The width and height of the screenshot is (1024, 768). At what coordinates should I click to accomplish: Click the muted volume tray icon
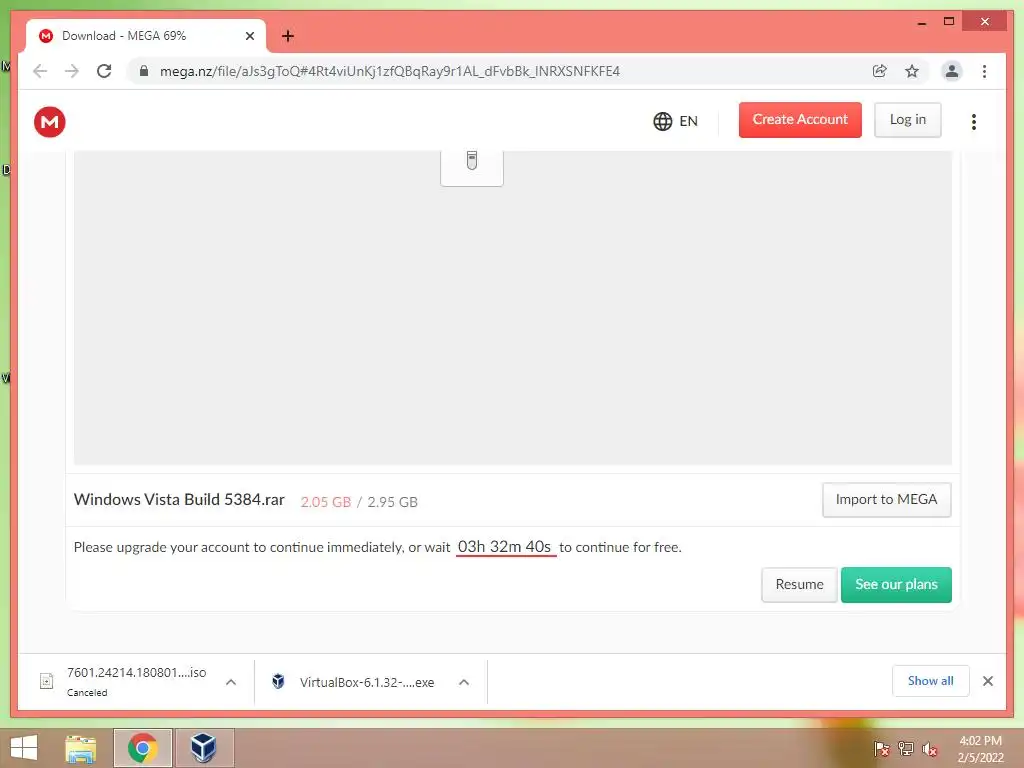point(930,748)
